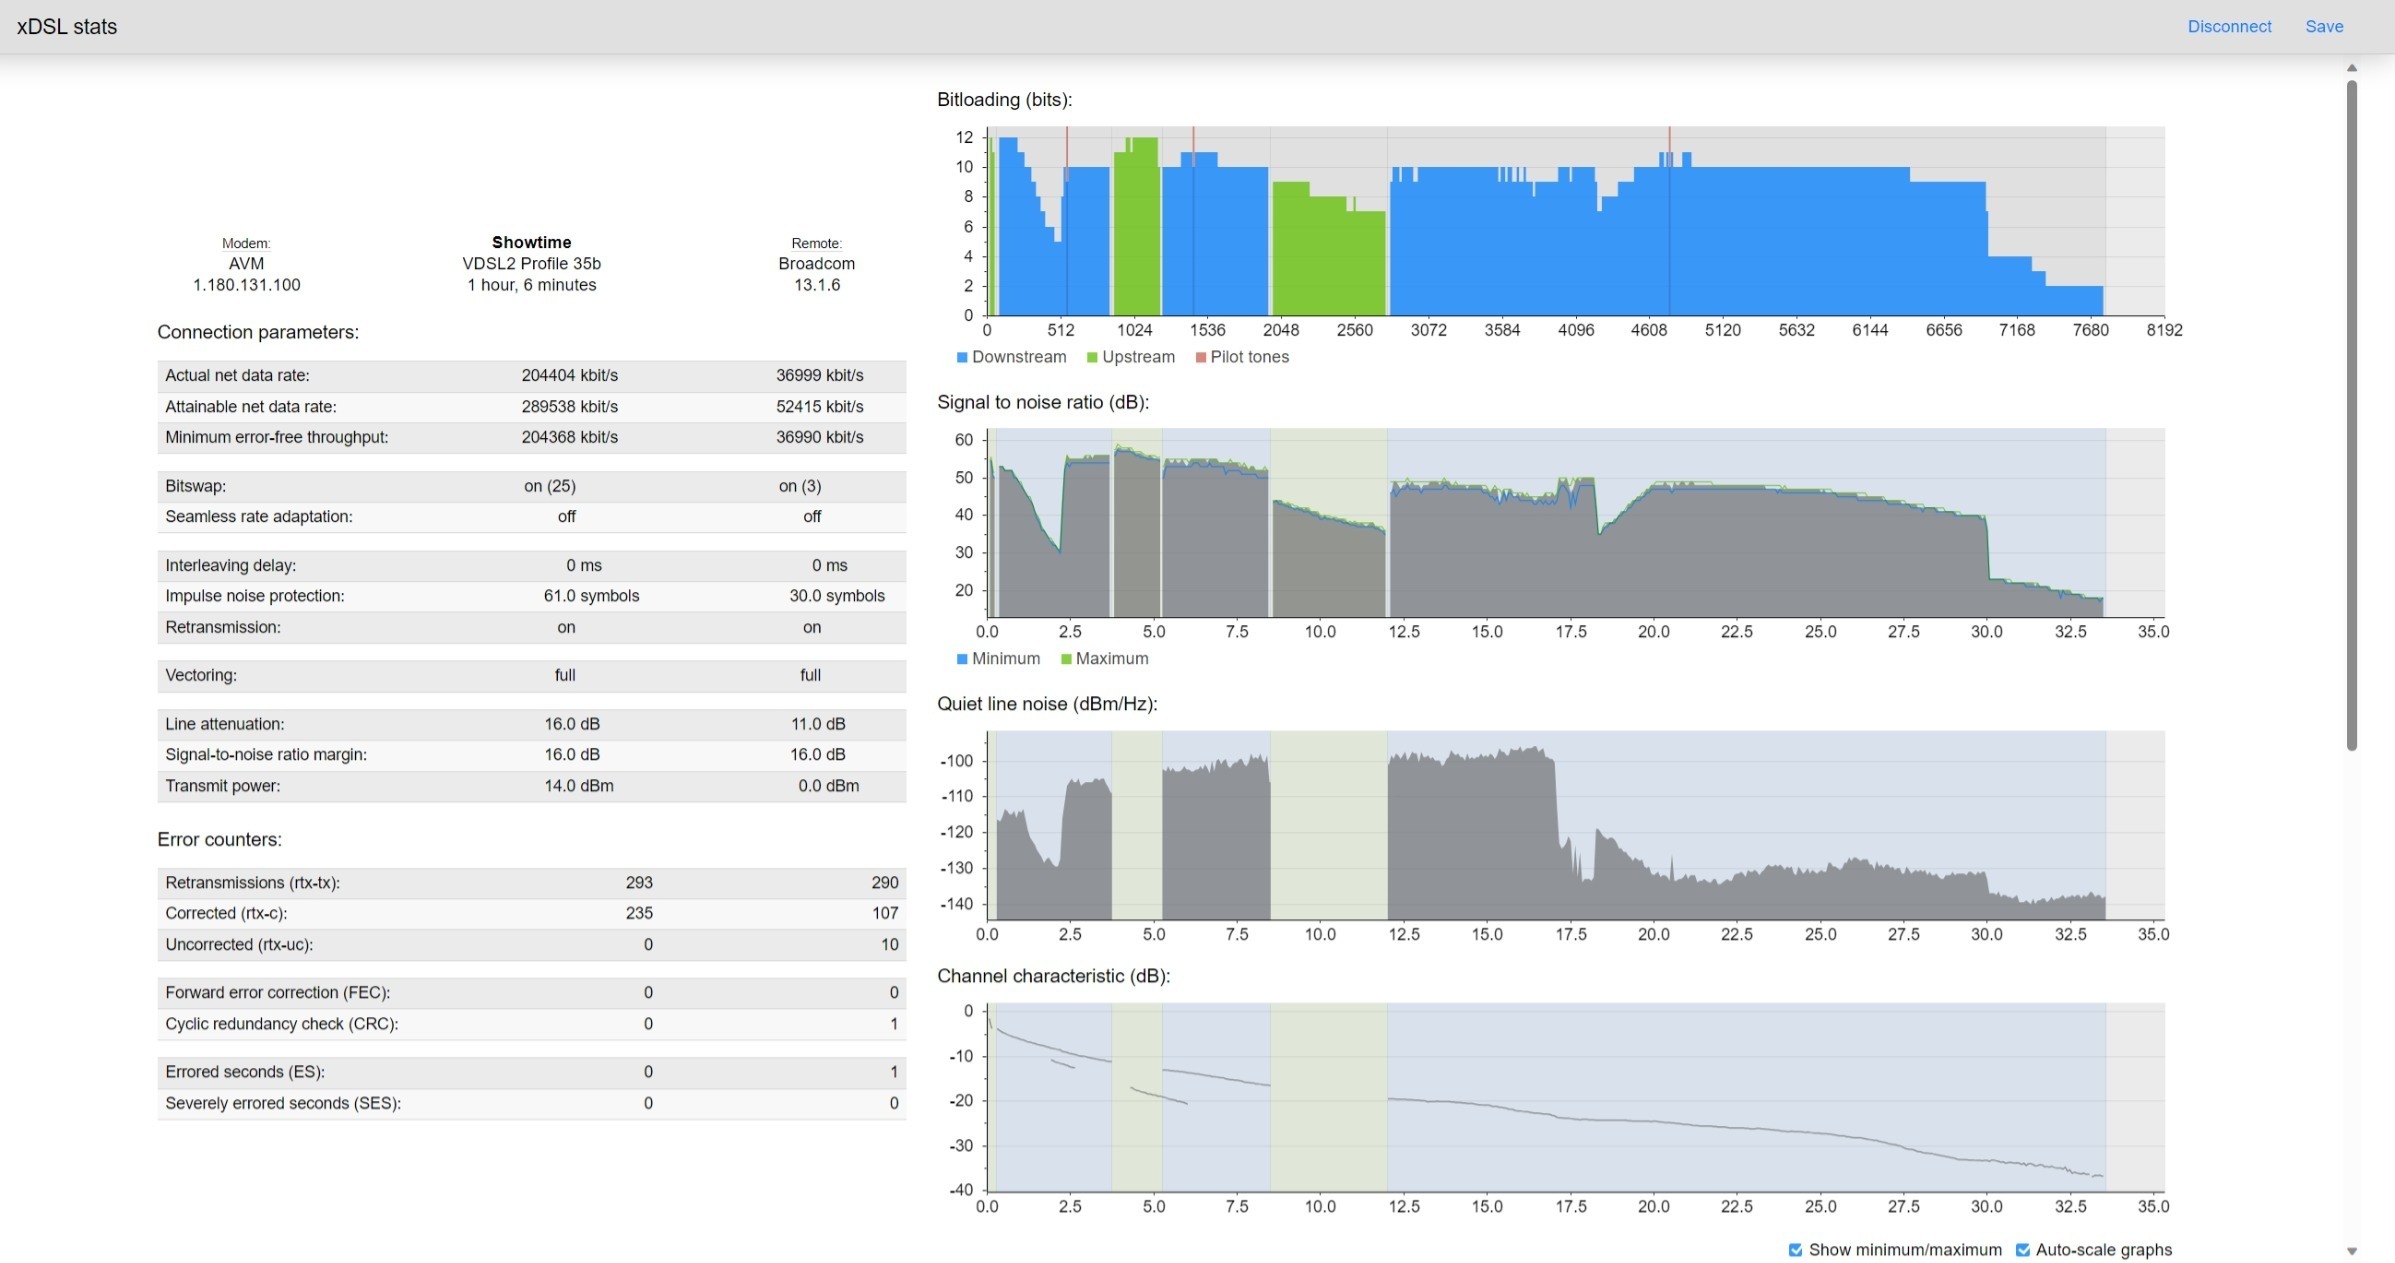2395x1263 pixels.
Task: Click the Signal to noise ratio heading
Action: [1042, 402]
